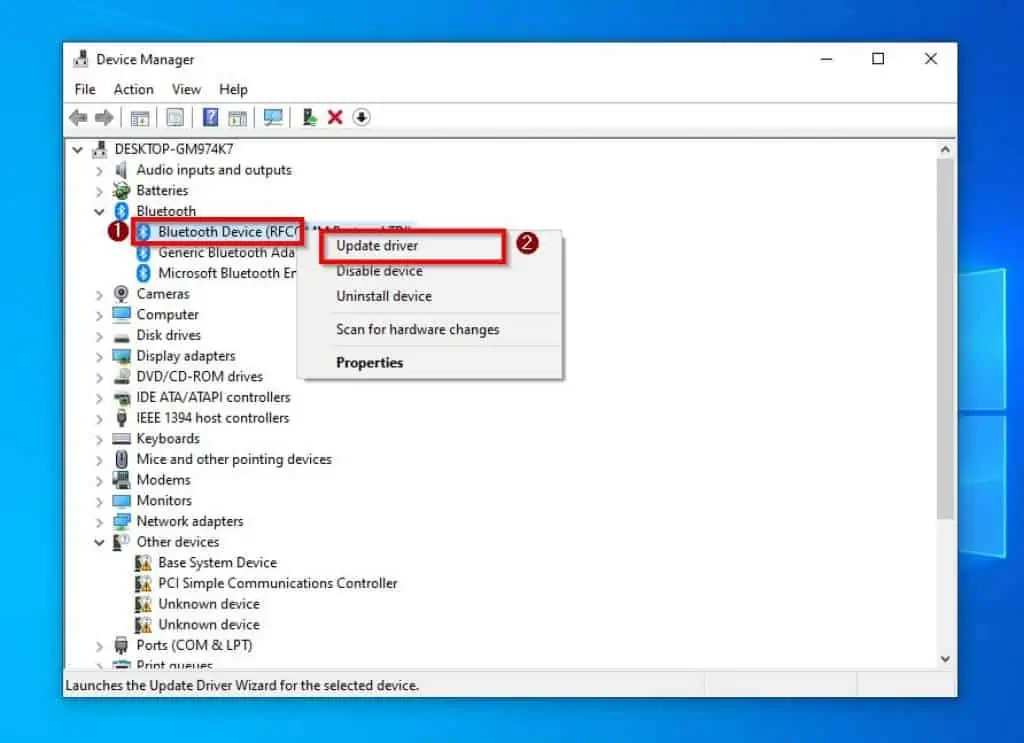Click the download arrow toolbar icon
This screenshot has width=1024, height=743.
pos(361,118)
